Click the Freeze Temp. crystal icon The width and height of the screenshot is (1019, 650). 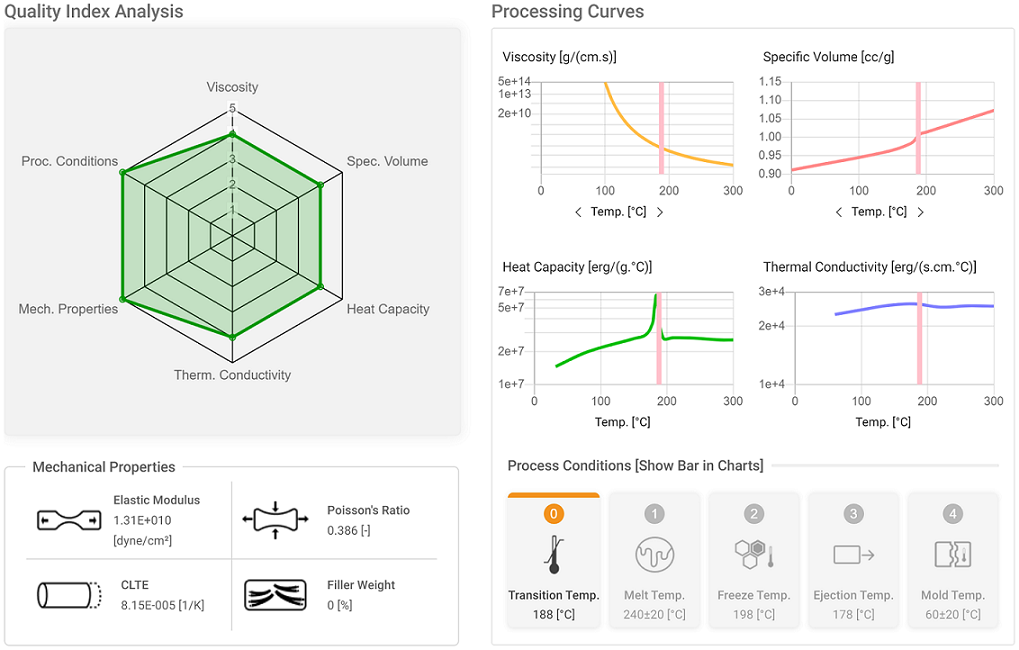click(754, 554)
